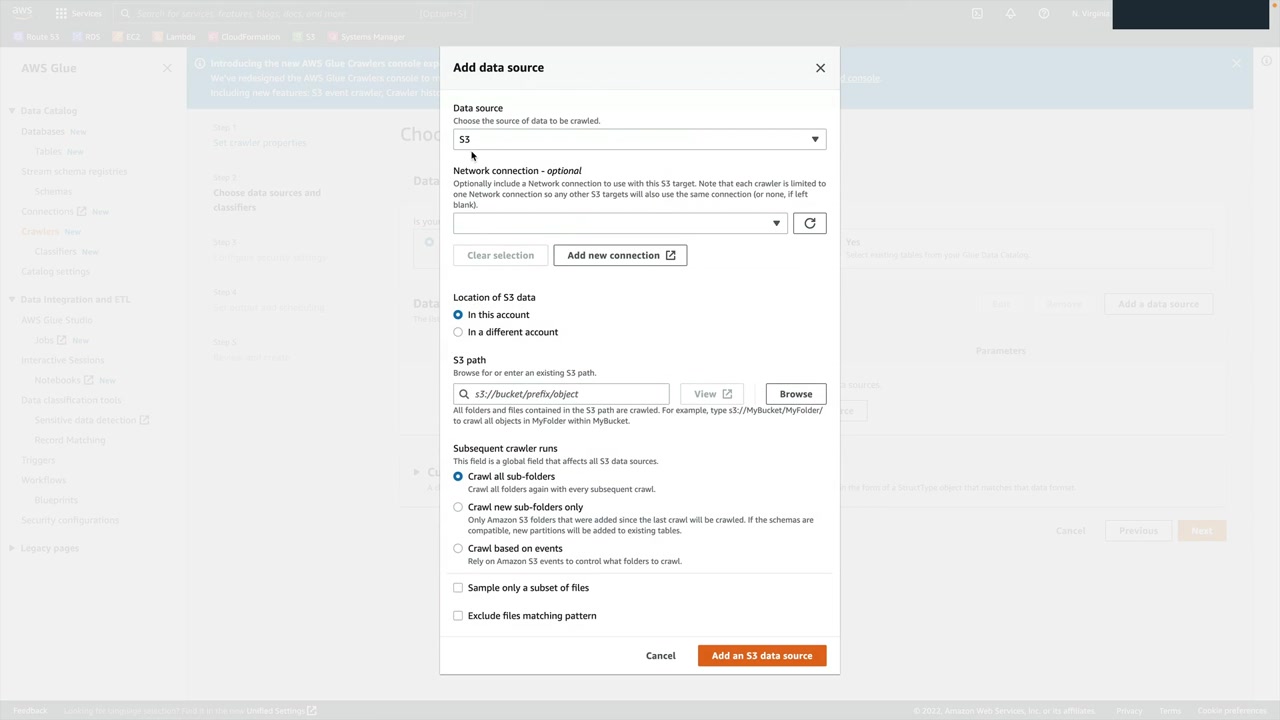Click Add new connection button

coord(620,255)
